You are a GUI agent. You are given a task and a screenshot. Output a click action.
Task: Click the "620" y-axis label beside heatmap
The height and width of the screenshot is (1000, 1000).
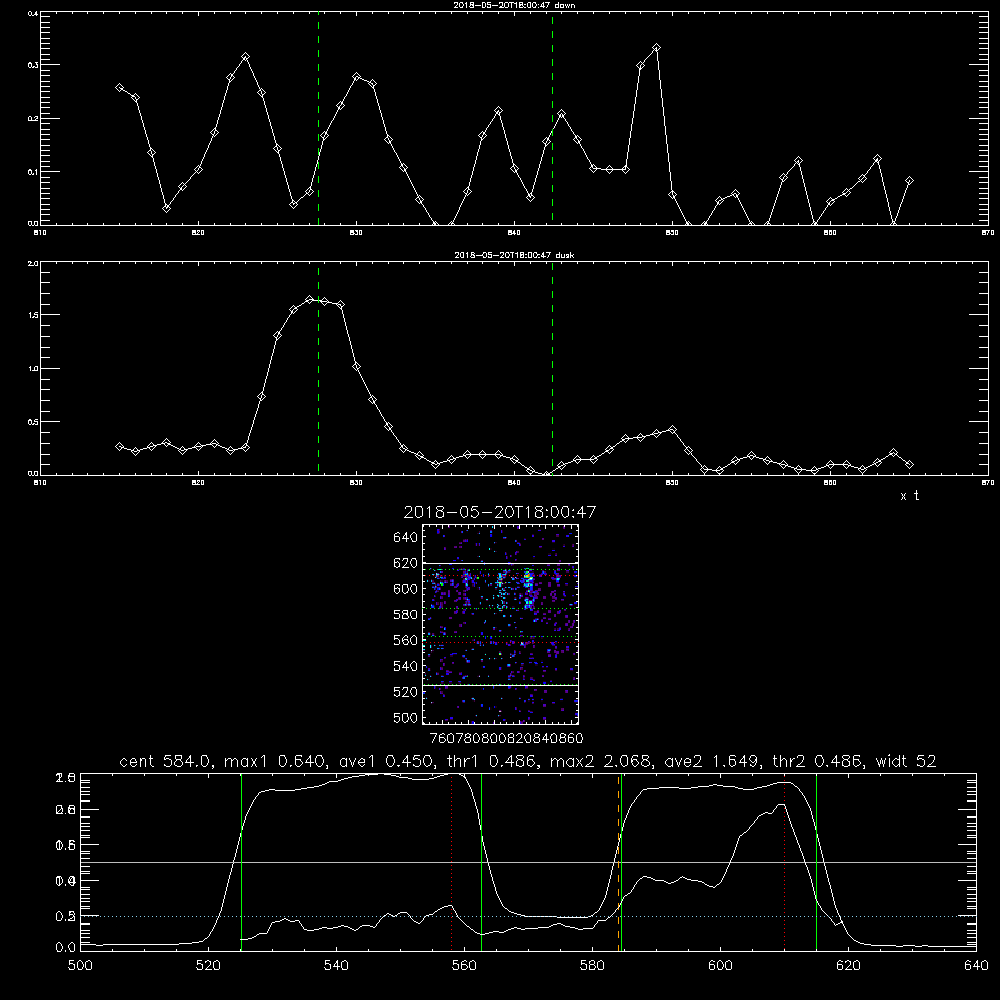click(x=406, y=563)
